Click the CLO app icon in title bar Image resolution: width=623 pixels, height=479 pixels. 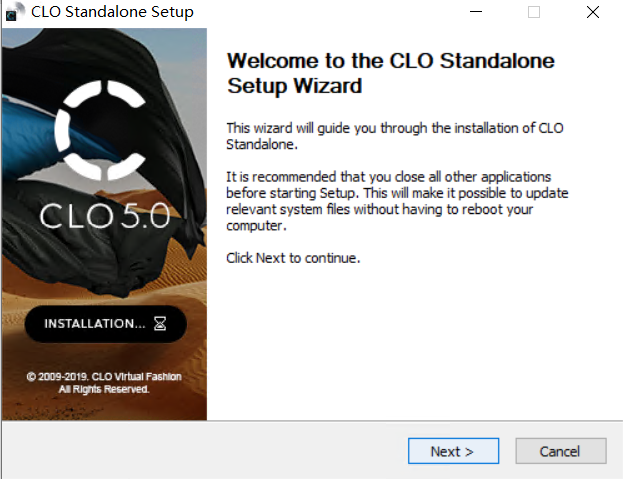pos(14,13)
